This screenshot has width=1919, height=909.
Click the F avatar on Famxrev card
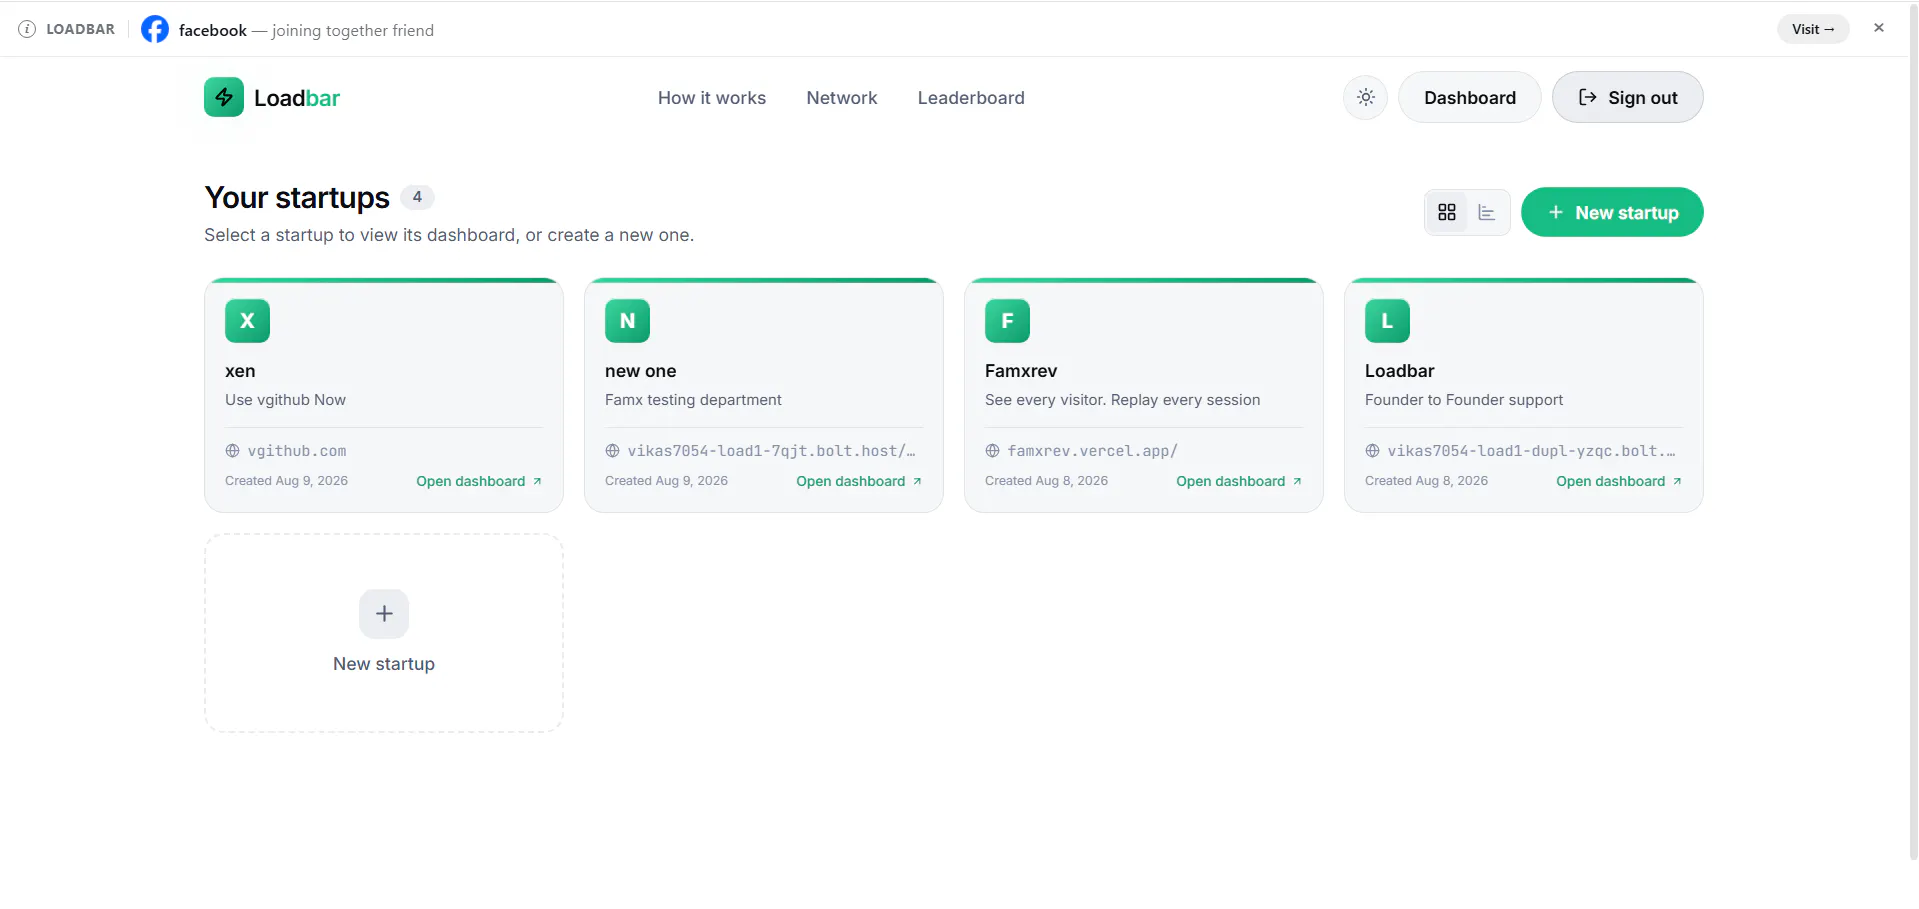click(1007, 321)
